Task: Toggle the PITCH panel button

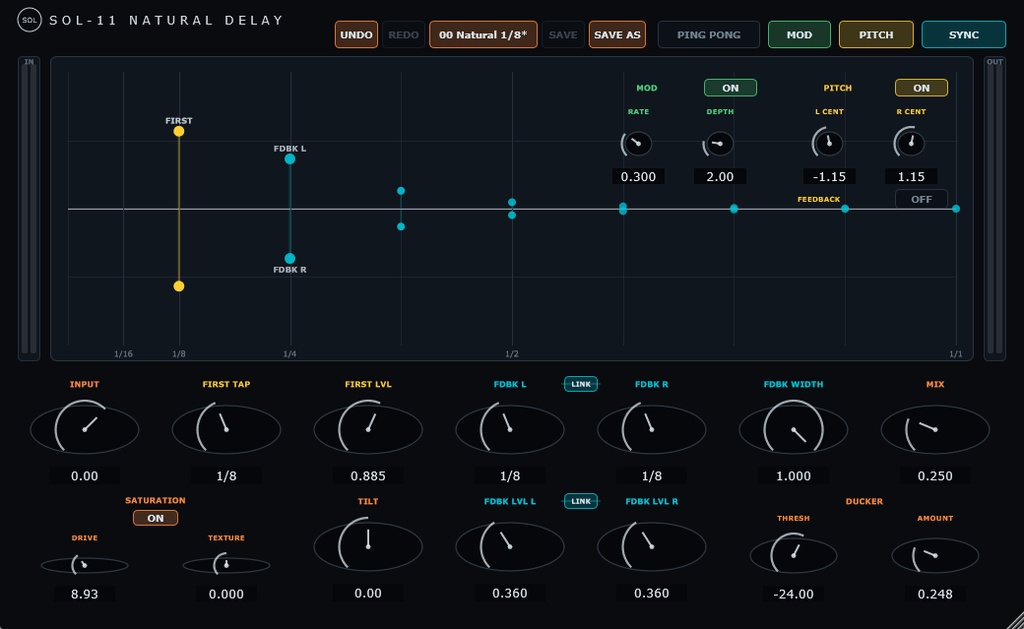Action: 876,35
